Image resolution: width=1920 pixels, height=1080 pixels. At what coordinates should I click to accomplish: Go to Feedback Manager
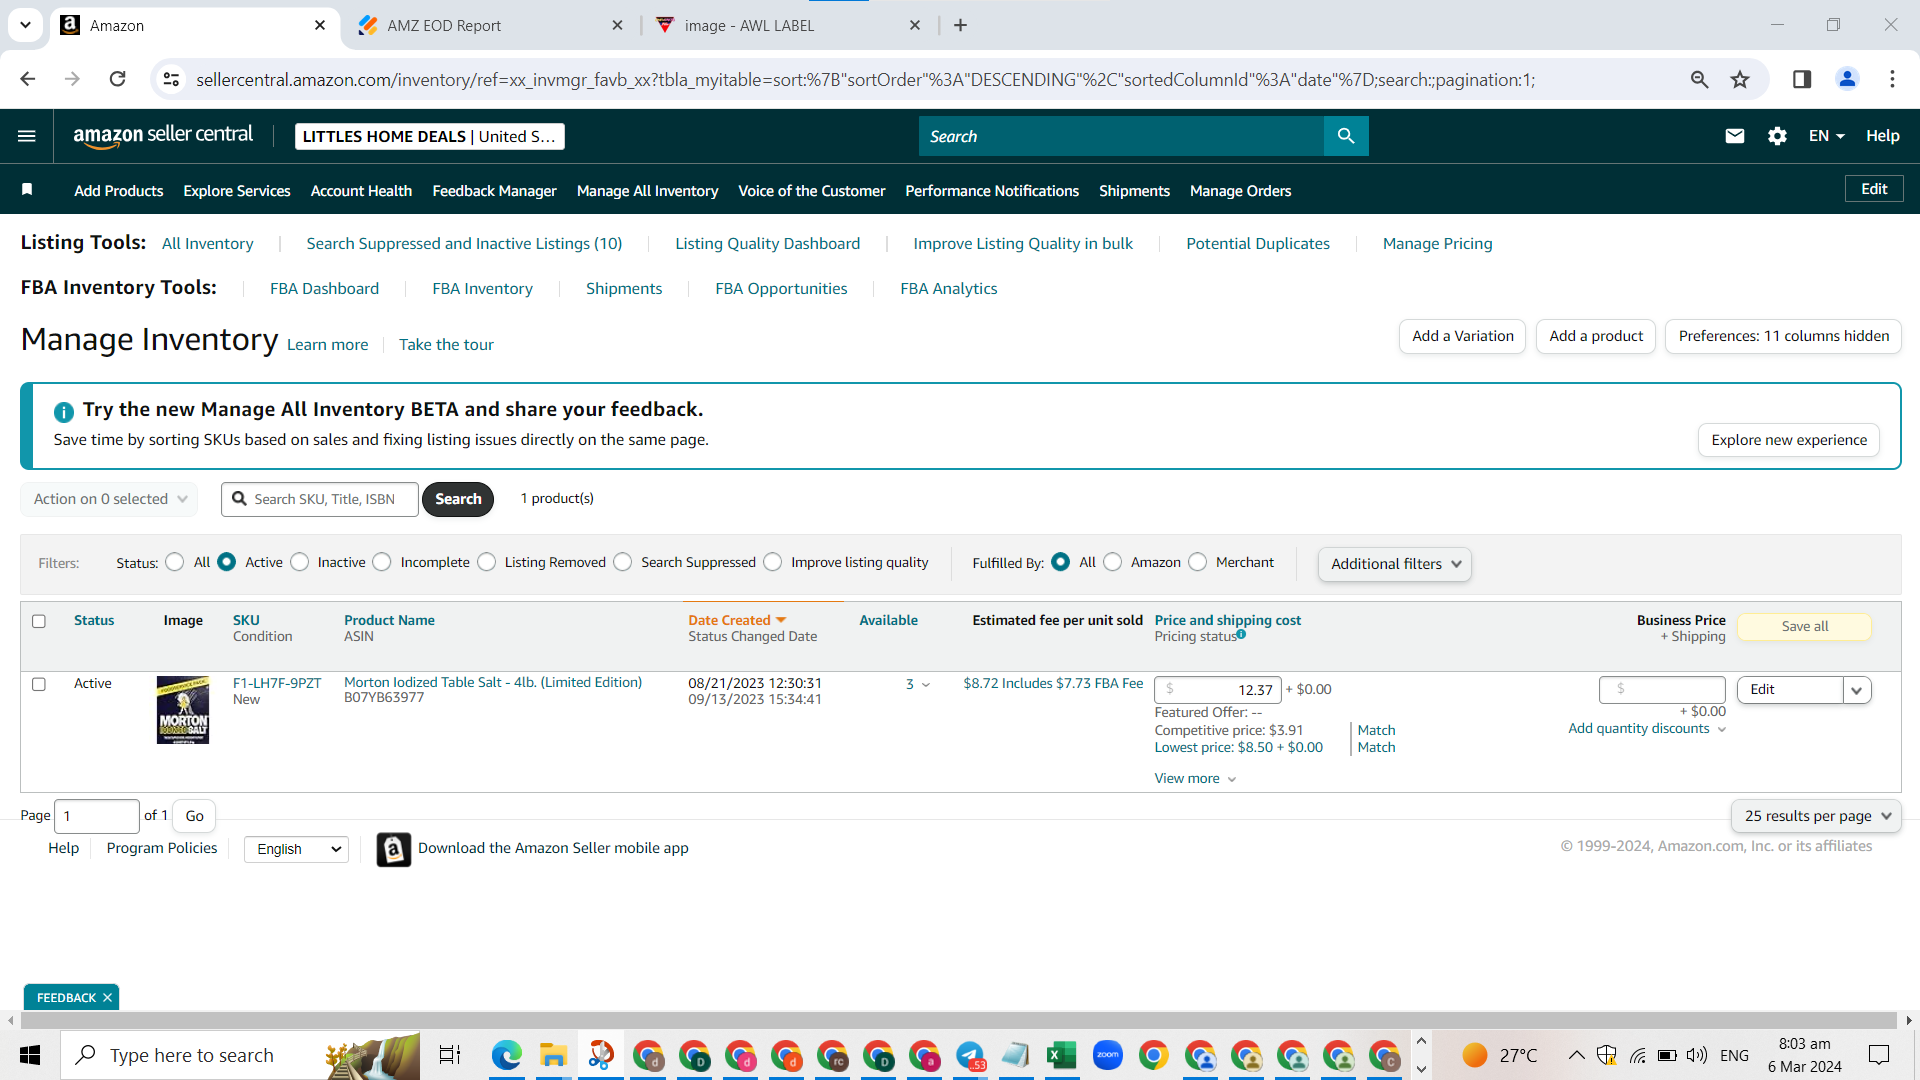pyautogui.click(x=494, y=191)
